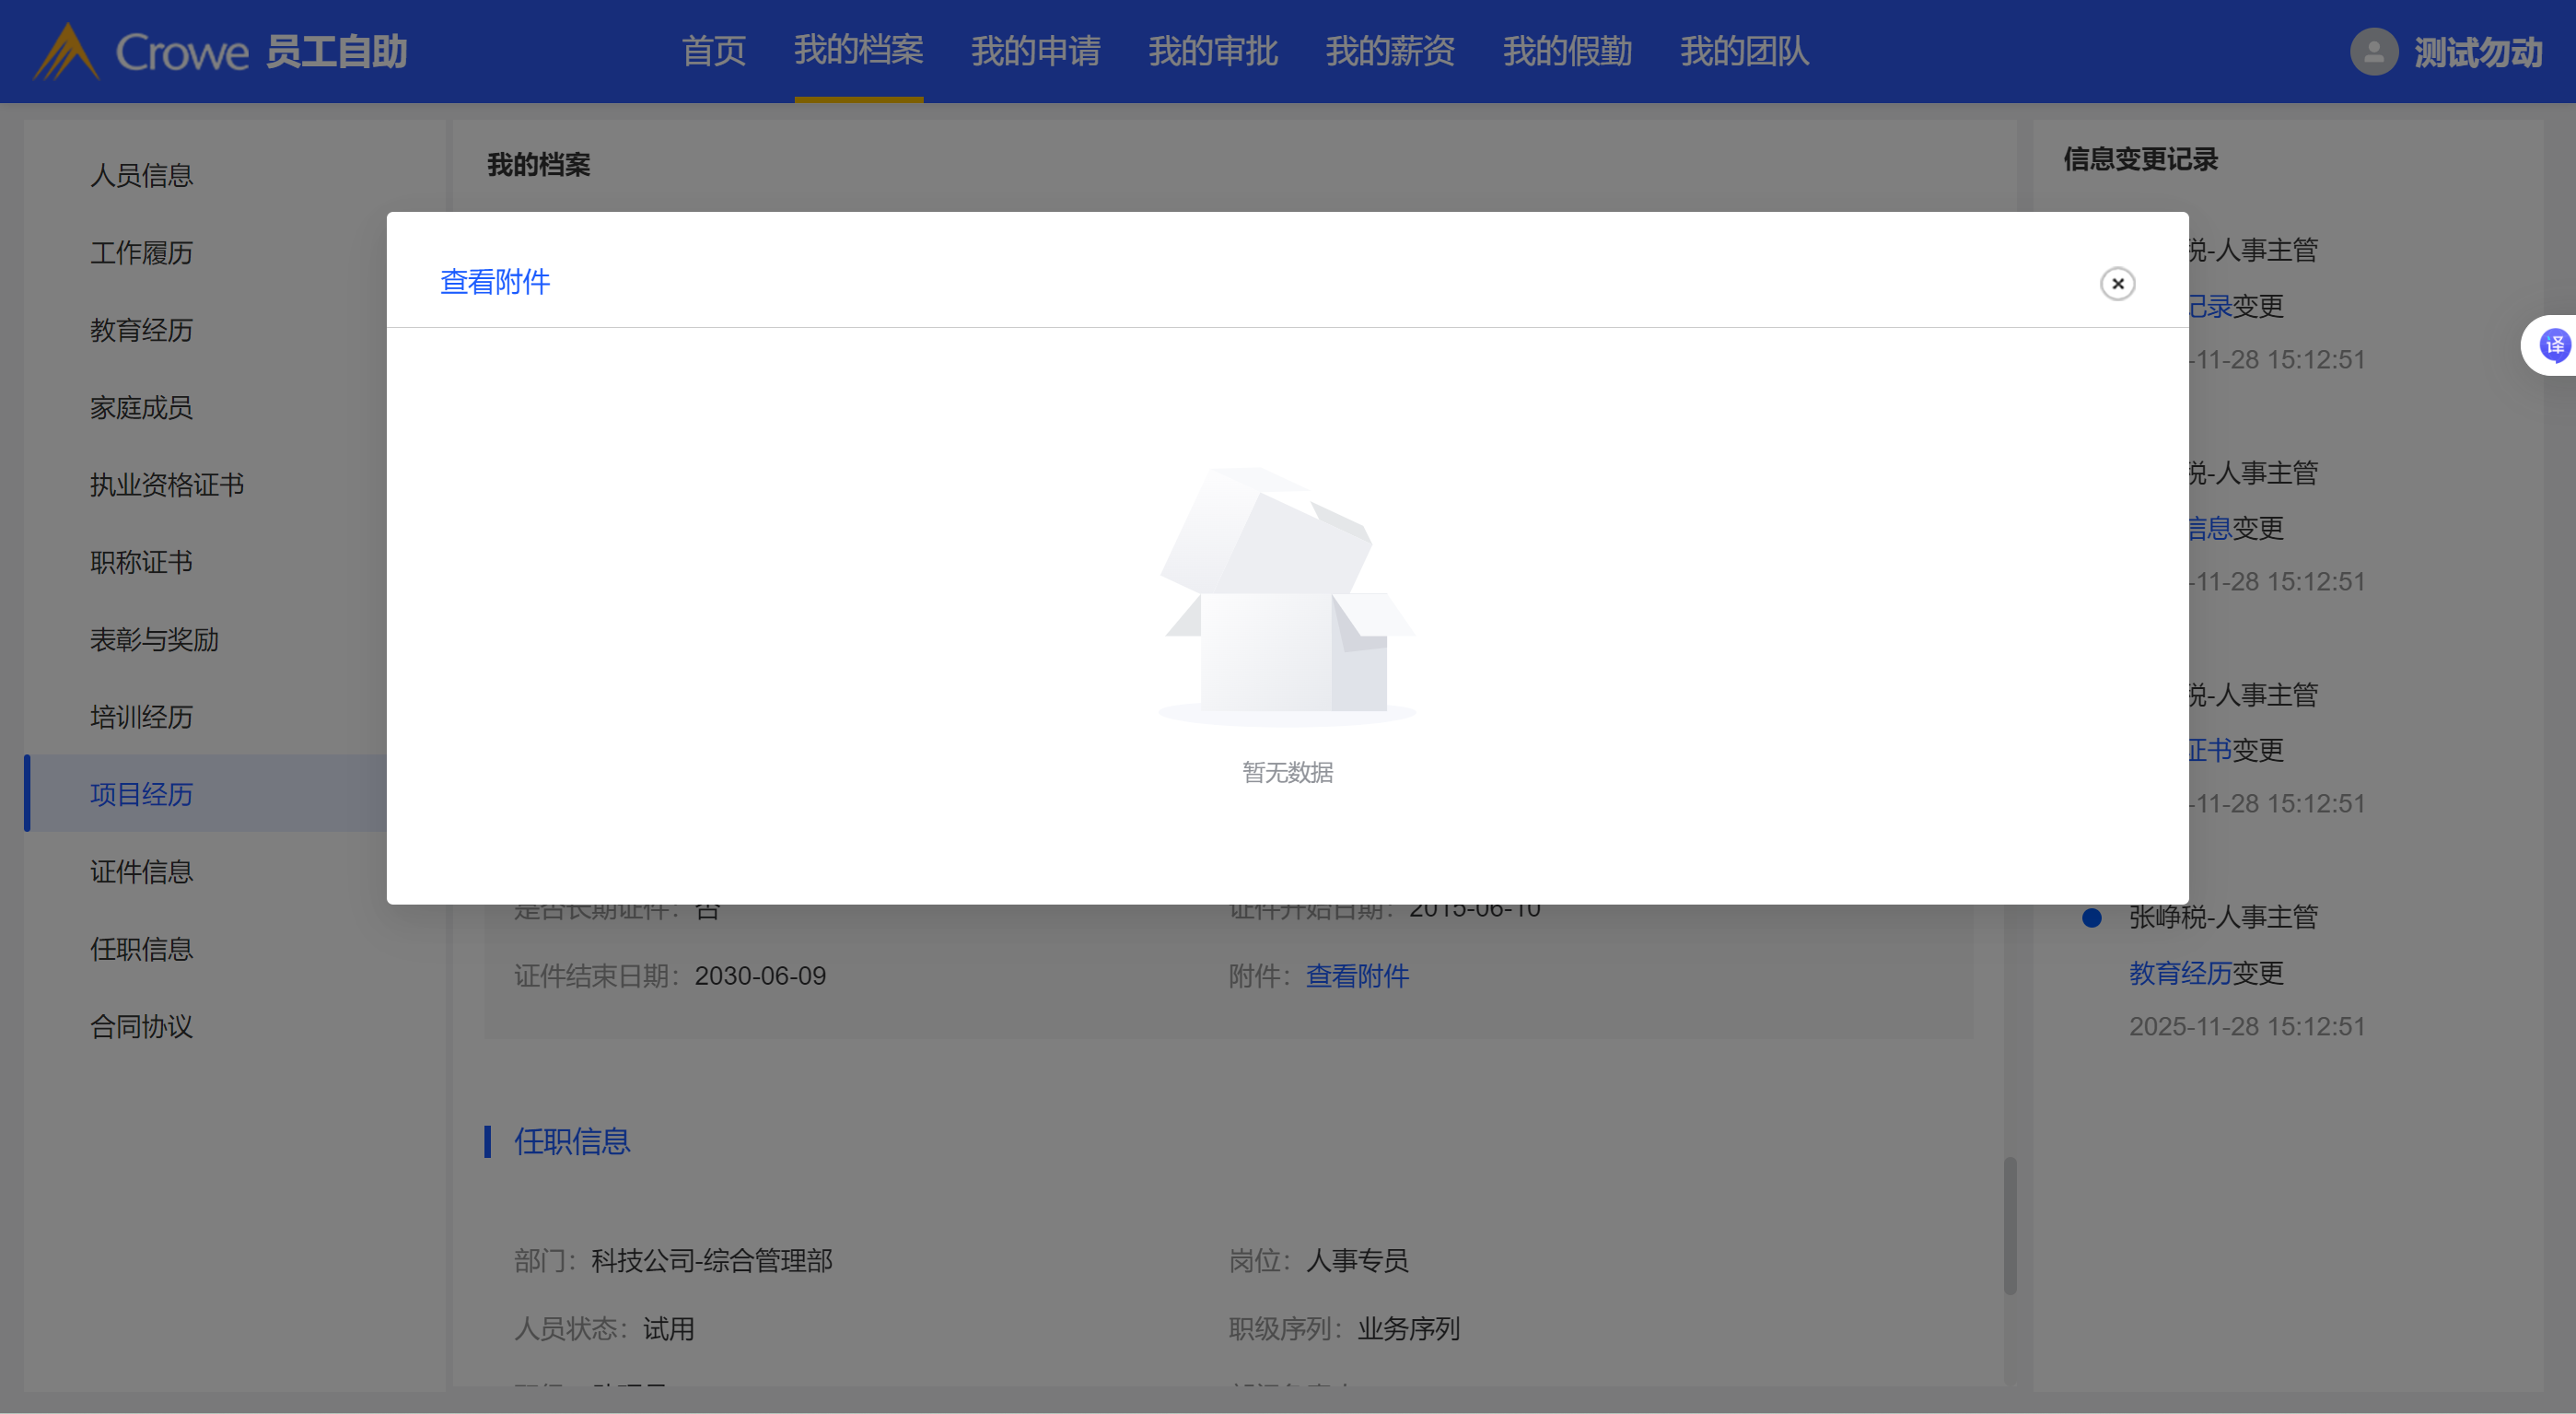Click the 查看附件 attachment link

point(1357,976)
